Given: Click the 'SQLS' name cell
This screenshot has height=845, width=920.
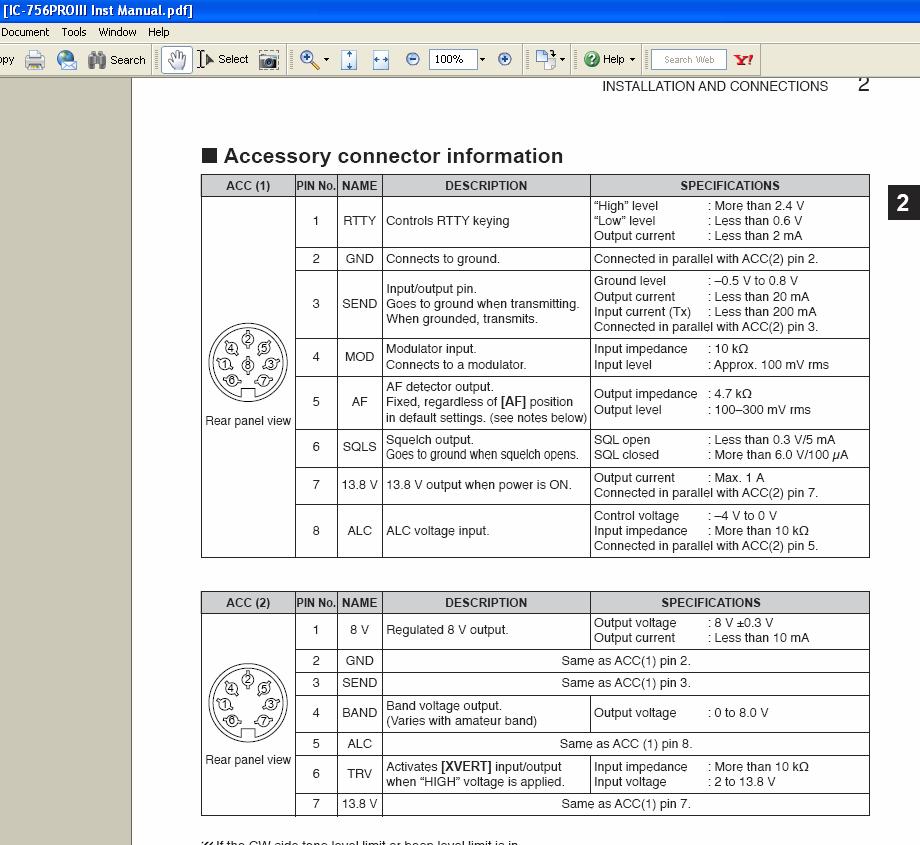Looking at the screenshot, I should [x=360, y=447].
